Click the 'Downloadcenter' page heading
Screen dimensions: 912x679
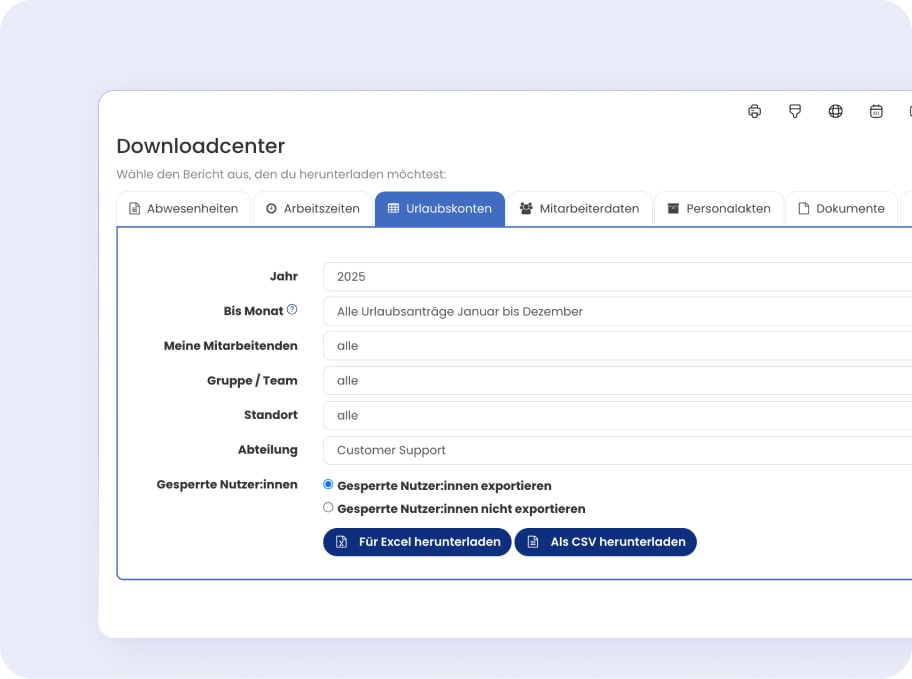[201, 146]
